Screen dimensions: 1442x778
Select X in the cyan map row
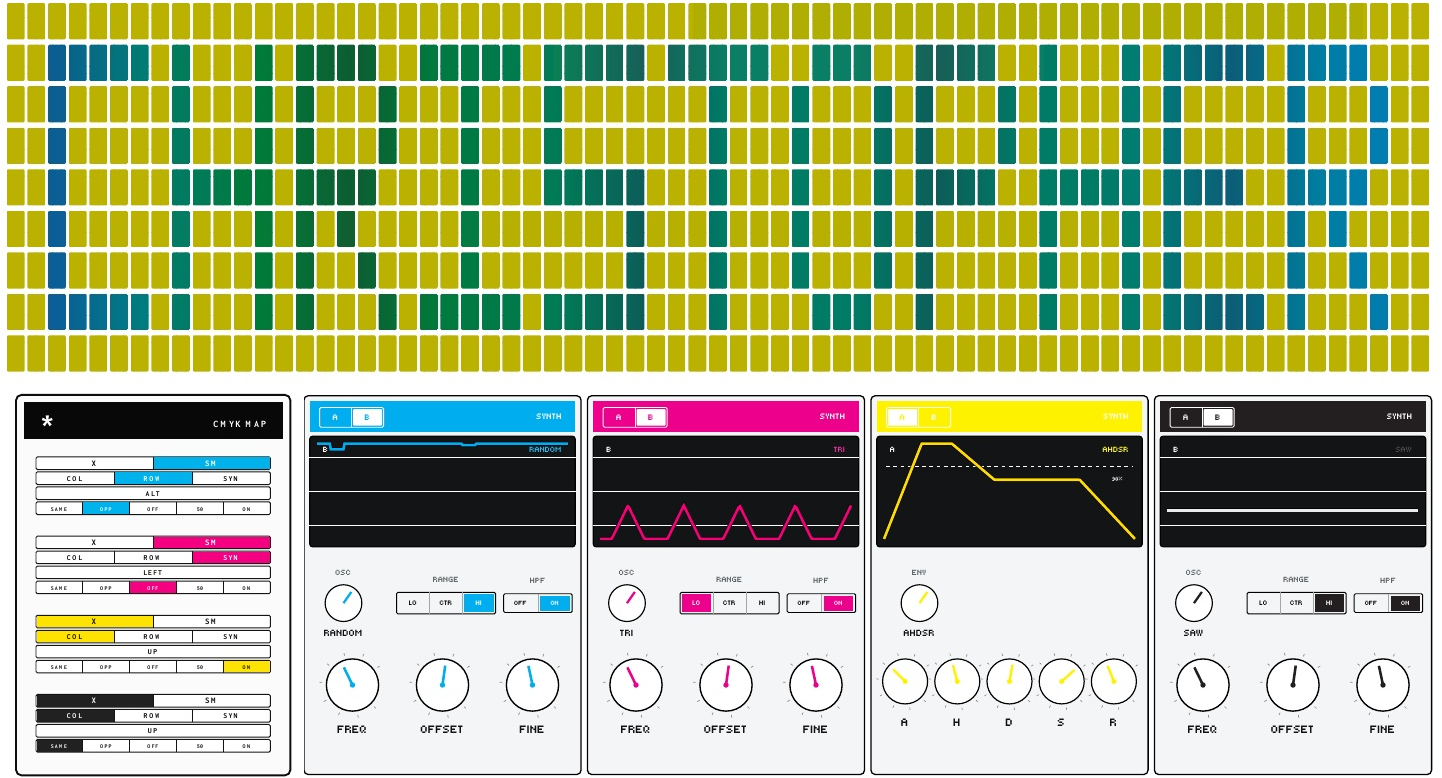[94, 463]
